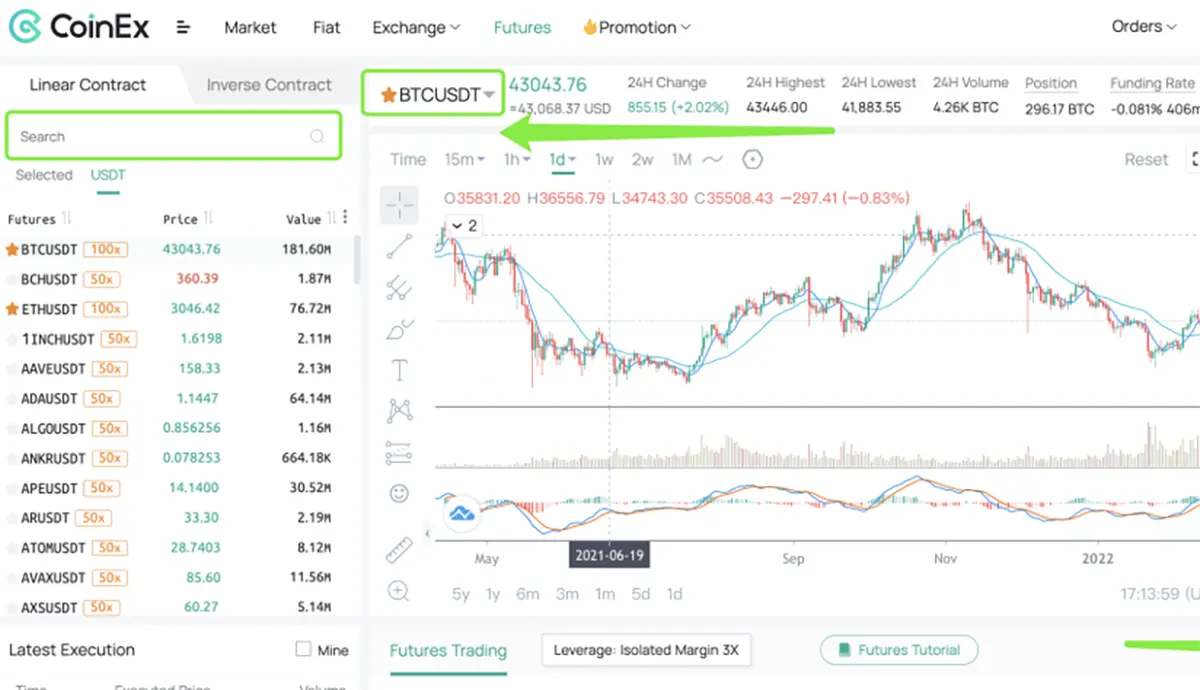
Task: Select the brush drawing tool
Action: (x=399, y=329)
